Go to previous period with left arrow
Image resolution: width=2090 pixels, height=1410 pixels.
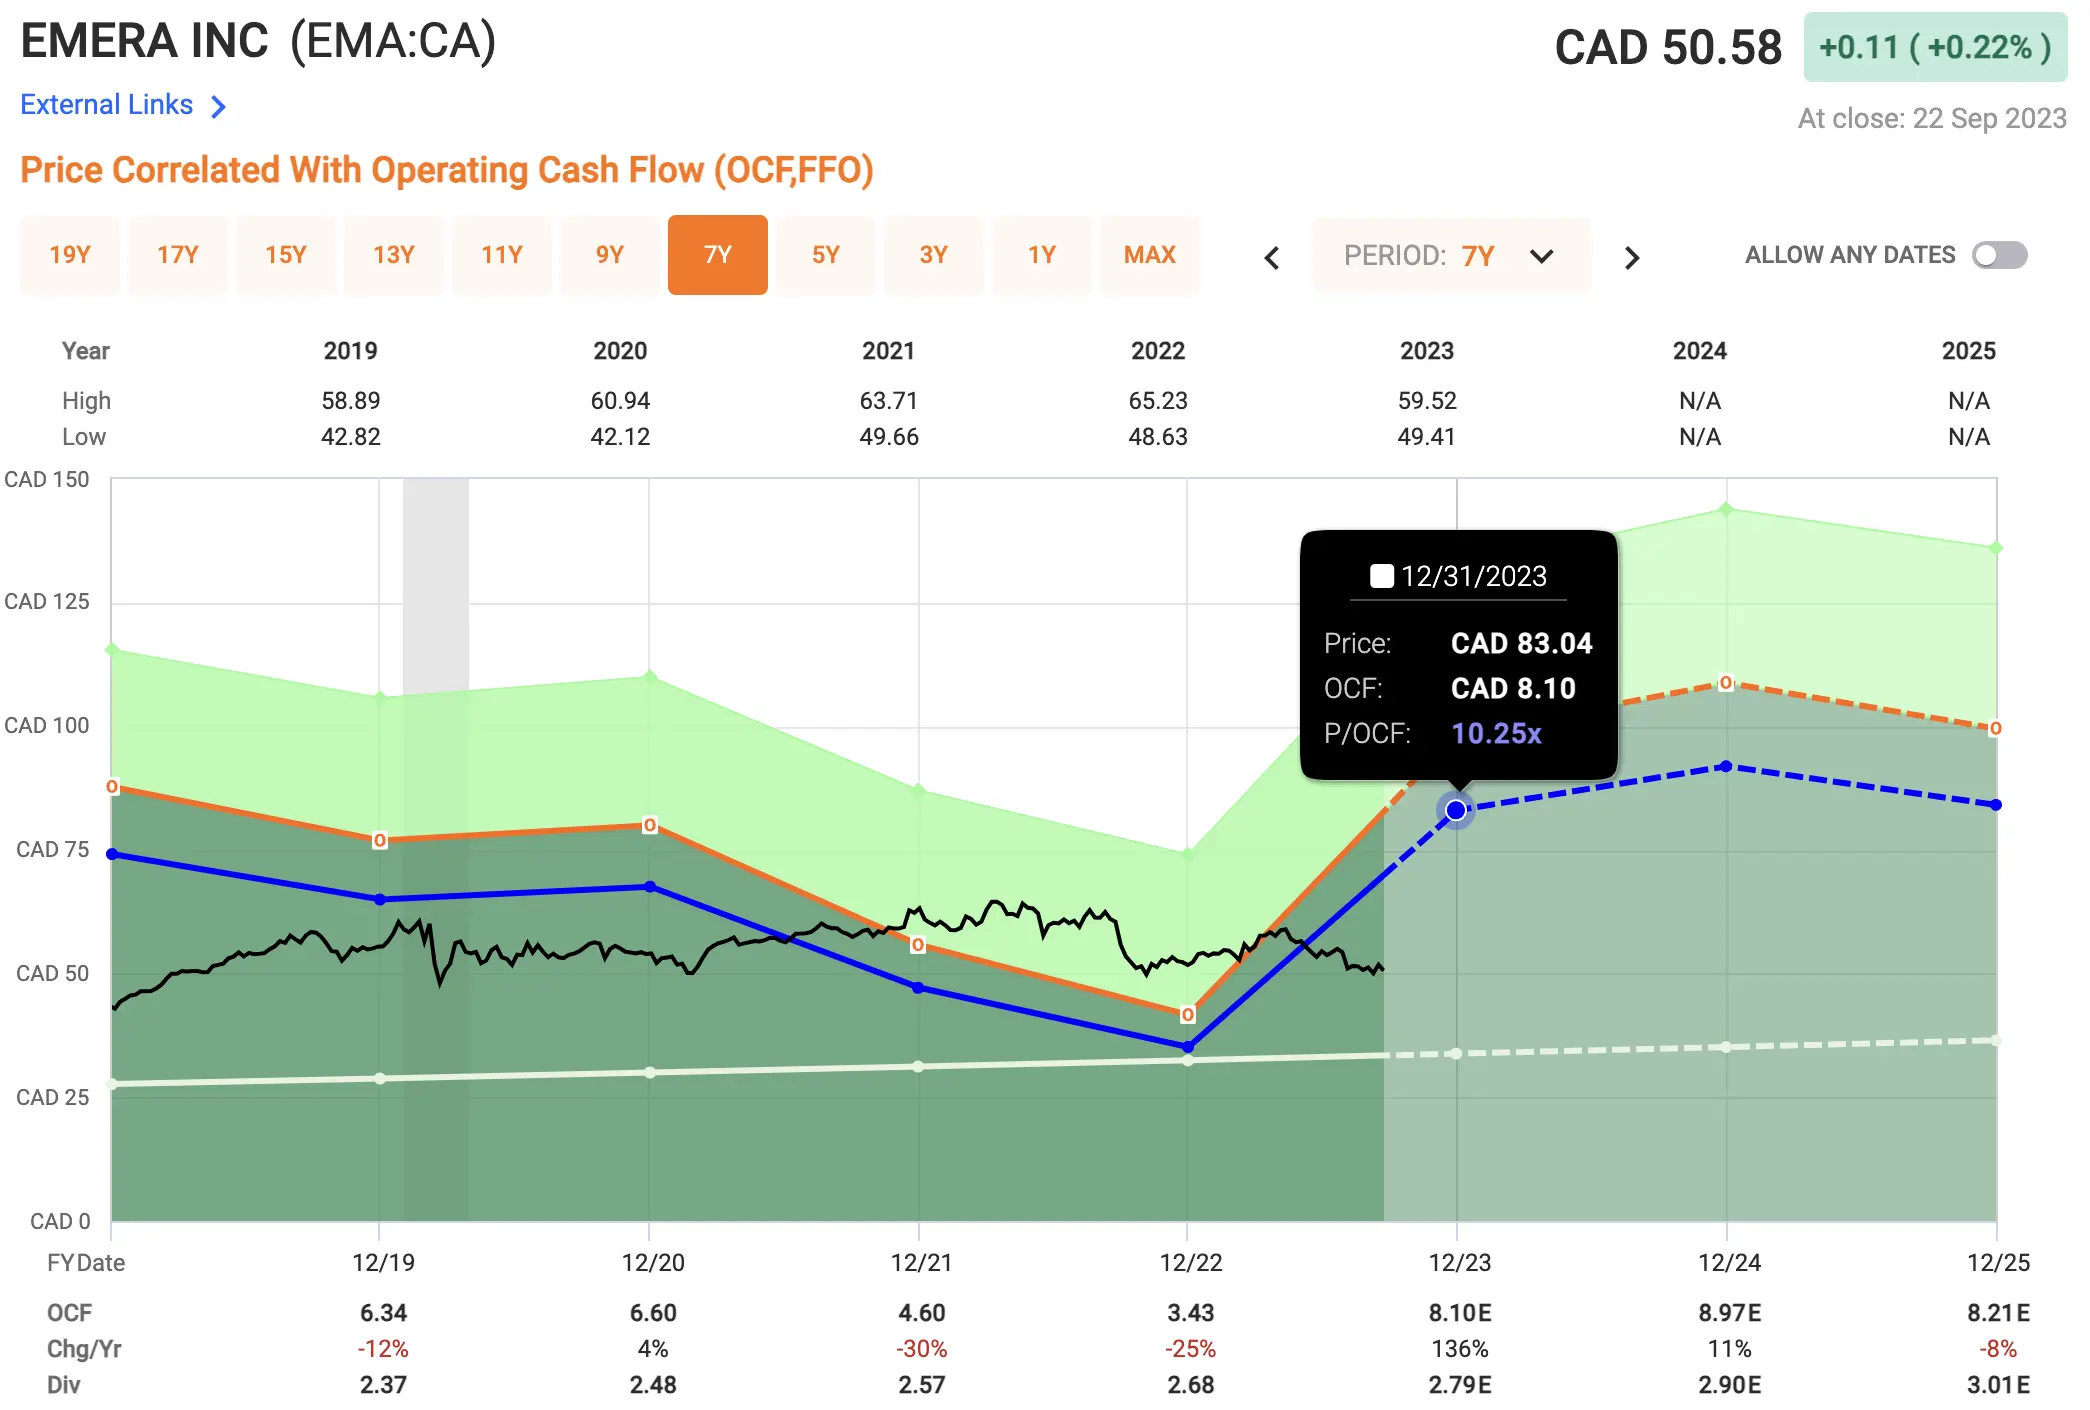pos(1272,258)
